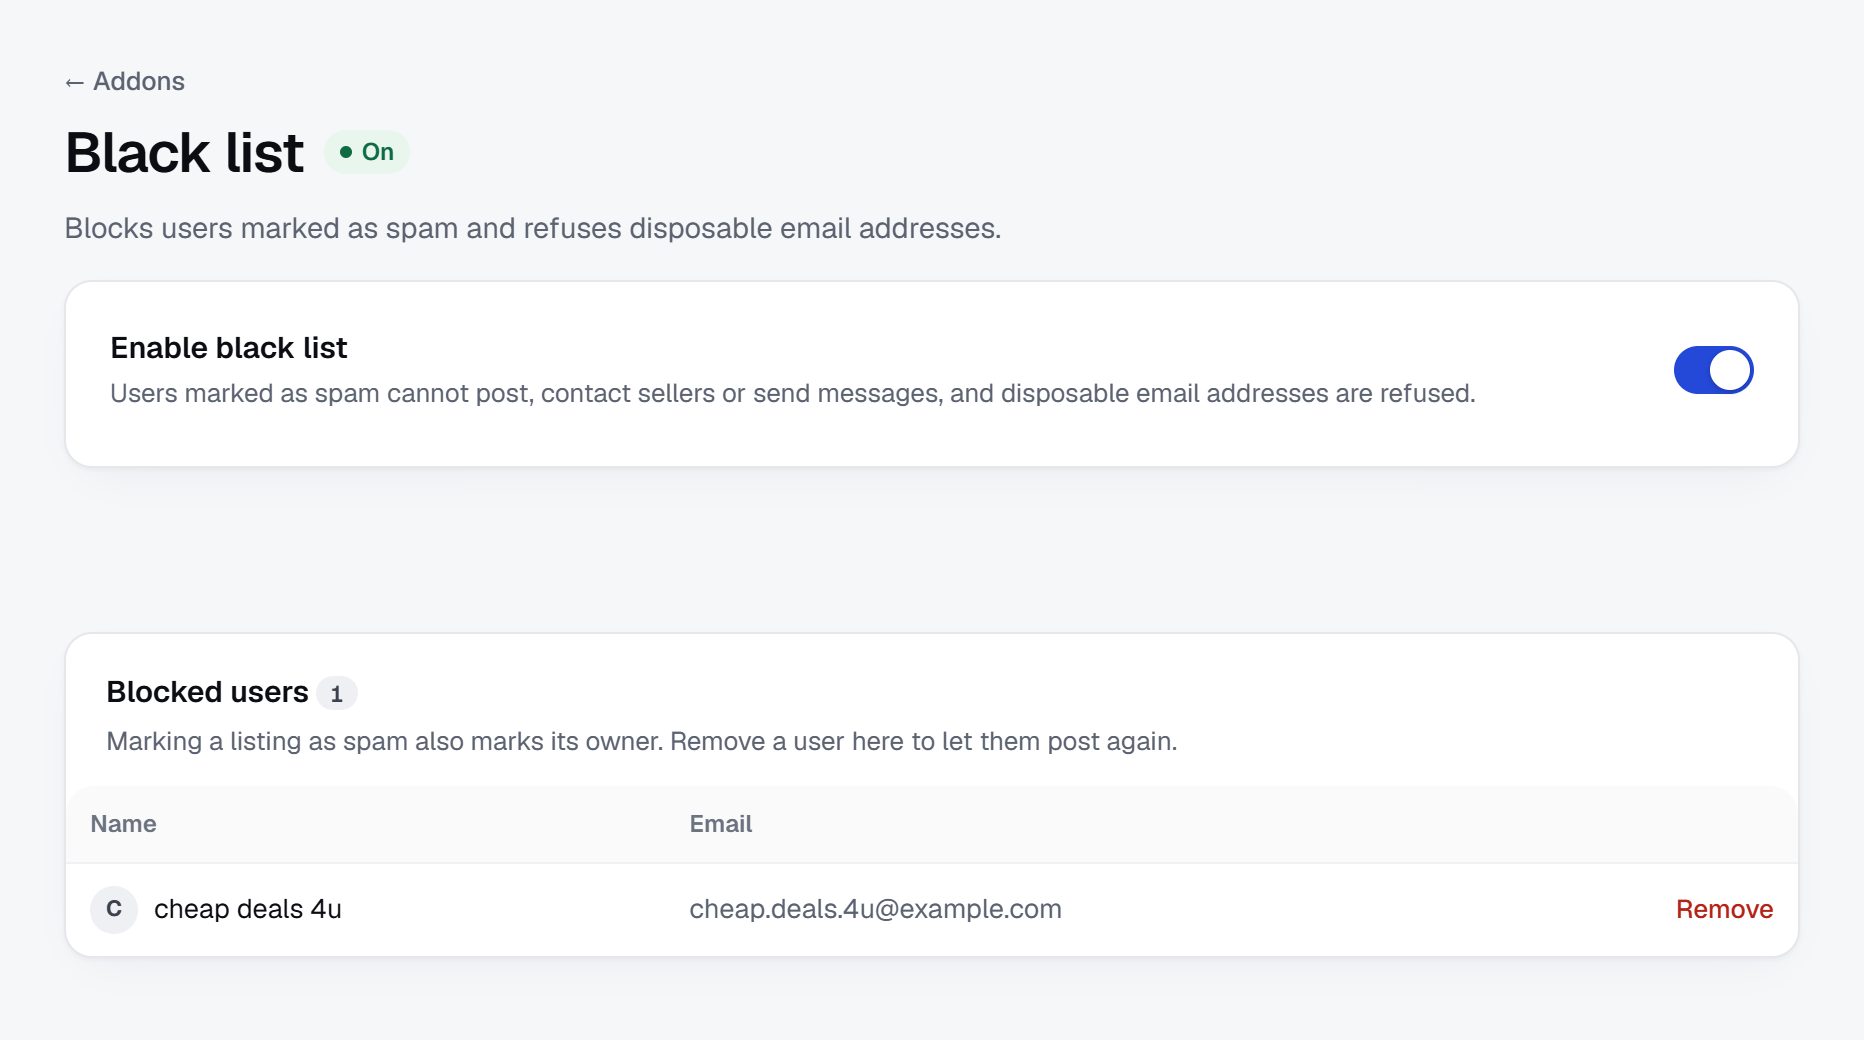This screenshot has width=1864, height=1040.
Task: Click the Blocked users count badge
Action: (x=337, y=693)
